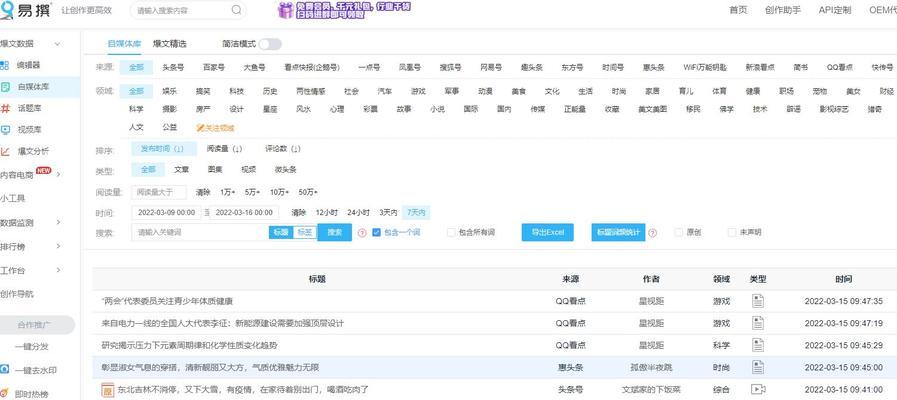897x400 pixels.
Task: Uncheck the 包含一个词 checkbox
Action: (x=376, y=232)
